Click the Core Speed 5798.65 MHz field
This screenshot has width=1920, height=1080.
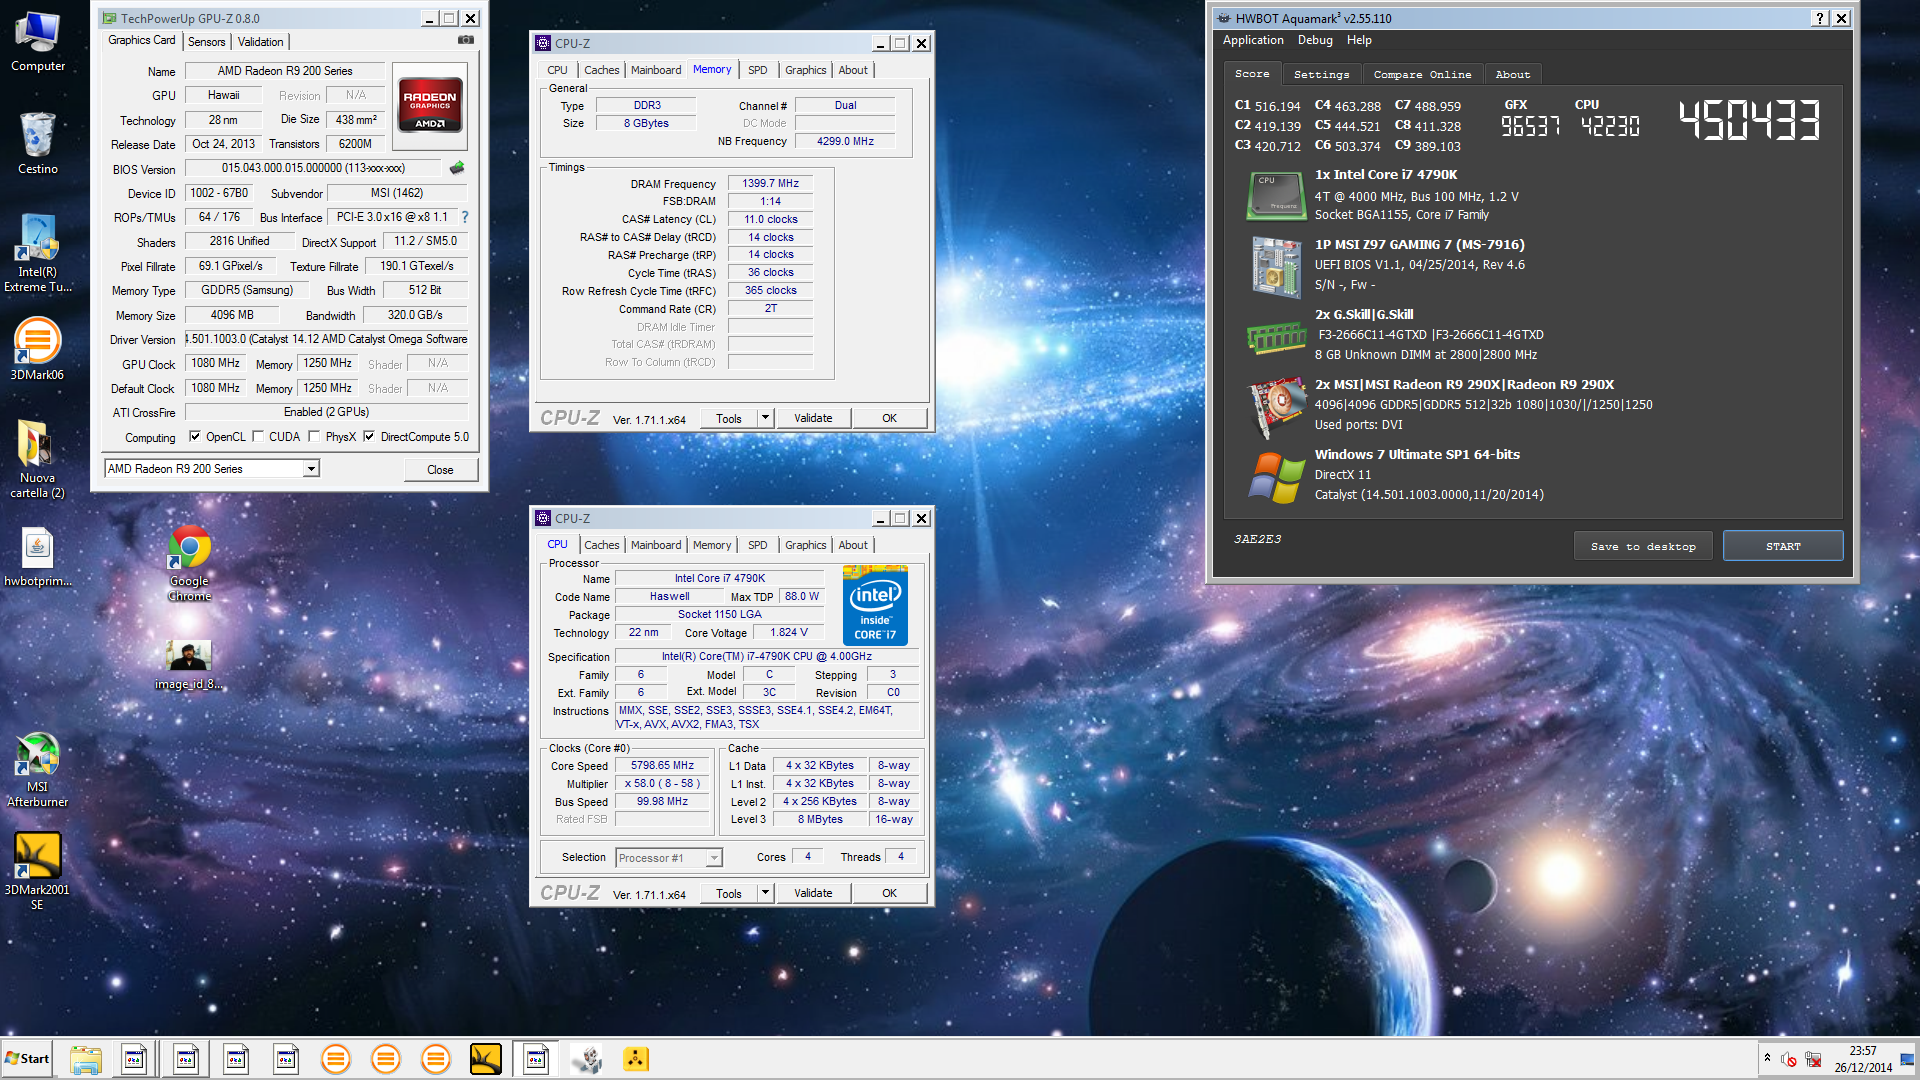(661, 765)
